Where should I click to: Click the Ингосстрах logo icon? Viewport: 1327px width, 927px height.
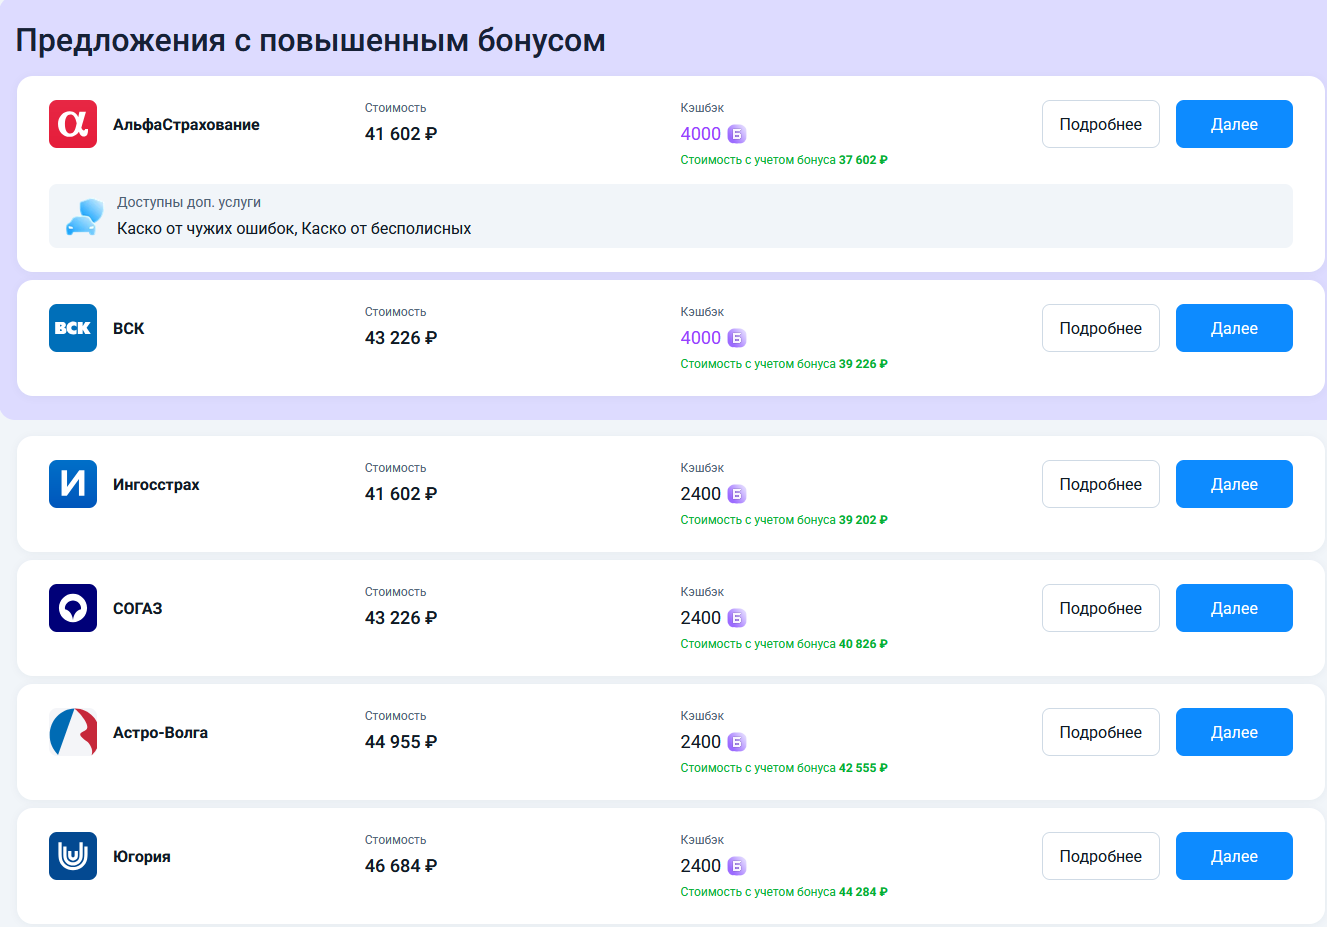[73, 484]
